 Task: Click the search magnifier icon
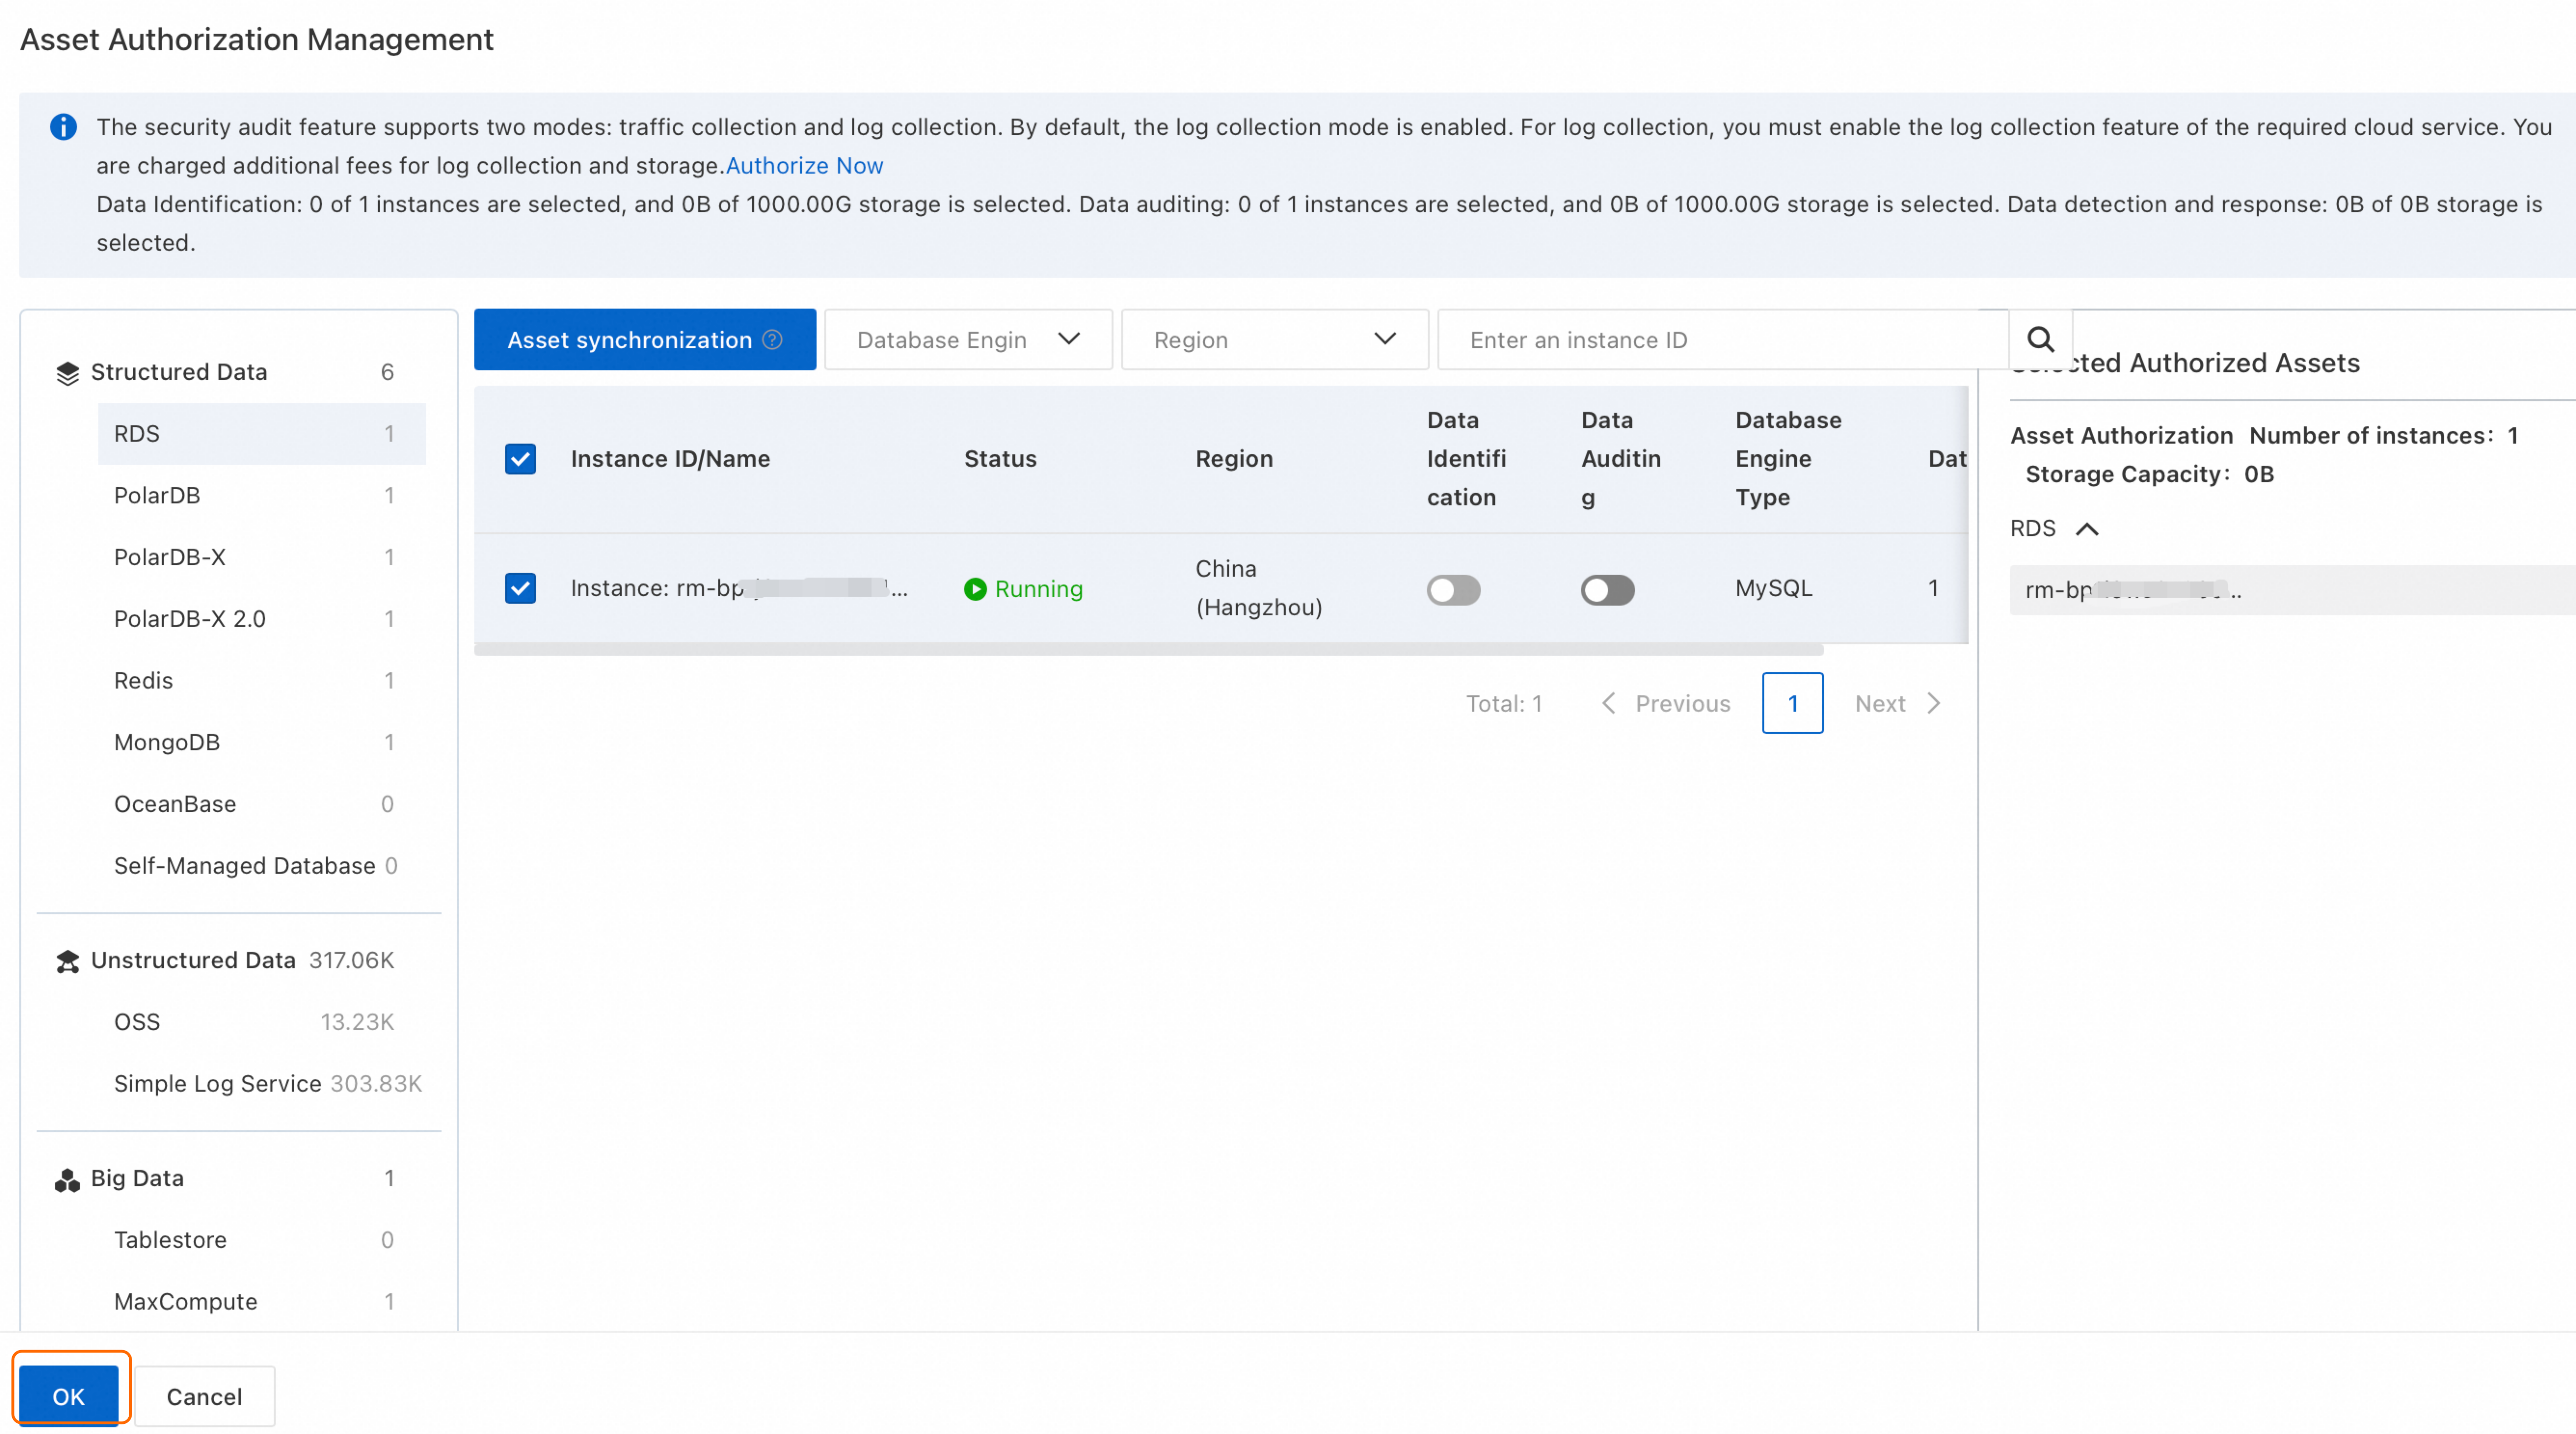point(2040,340)
